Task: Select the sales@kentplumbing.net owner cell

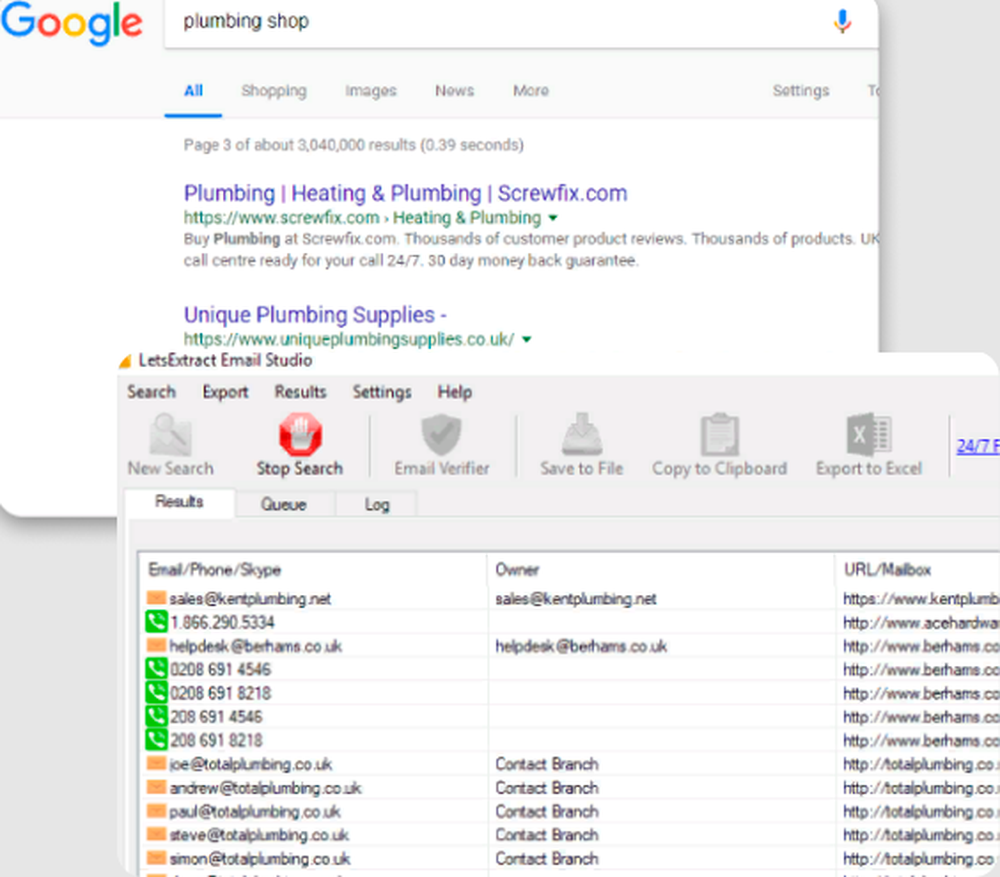Action: tap(661, 598)
